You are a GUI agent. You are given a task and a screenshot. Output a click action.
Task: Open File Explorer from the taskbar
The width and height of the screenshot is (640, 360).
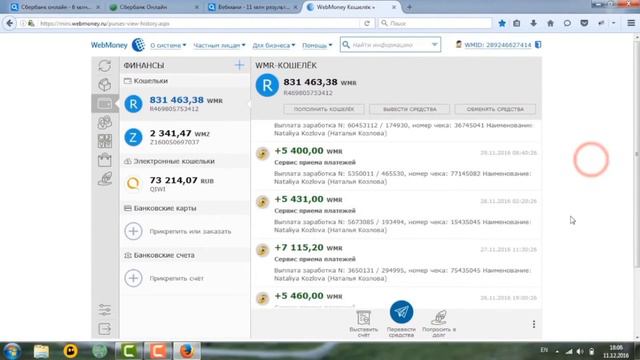coord(41,351)
